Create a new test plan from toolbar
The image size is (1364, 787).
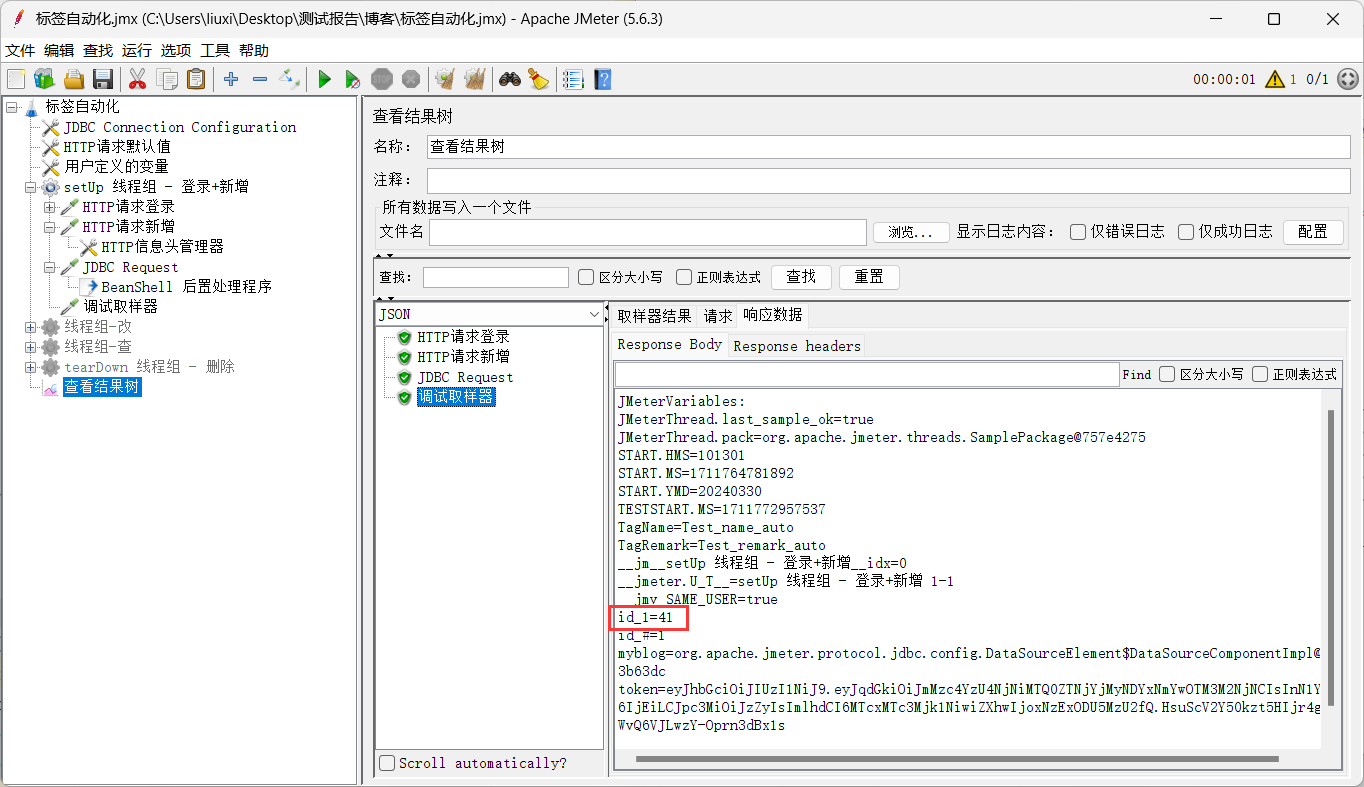click(x=16, y=79)
